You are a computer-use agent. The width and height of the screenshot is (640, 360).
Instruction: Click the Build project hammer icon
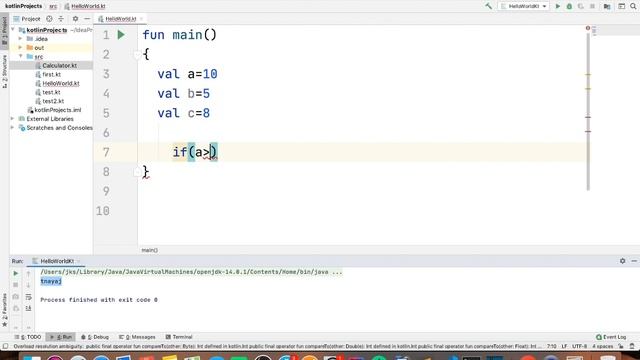click(x=488, y=6)
